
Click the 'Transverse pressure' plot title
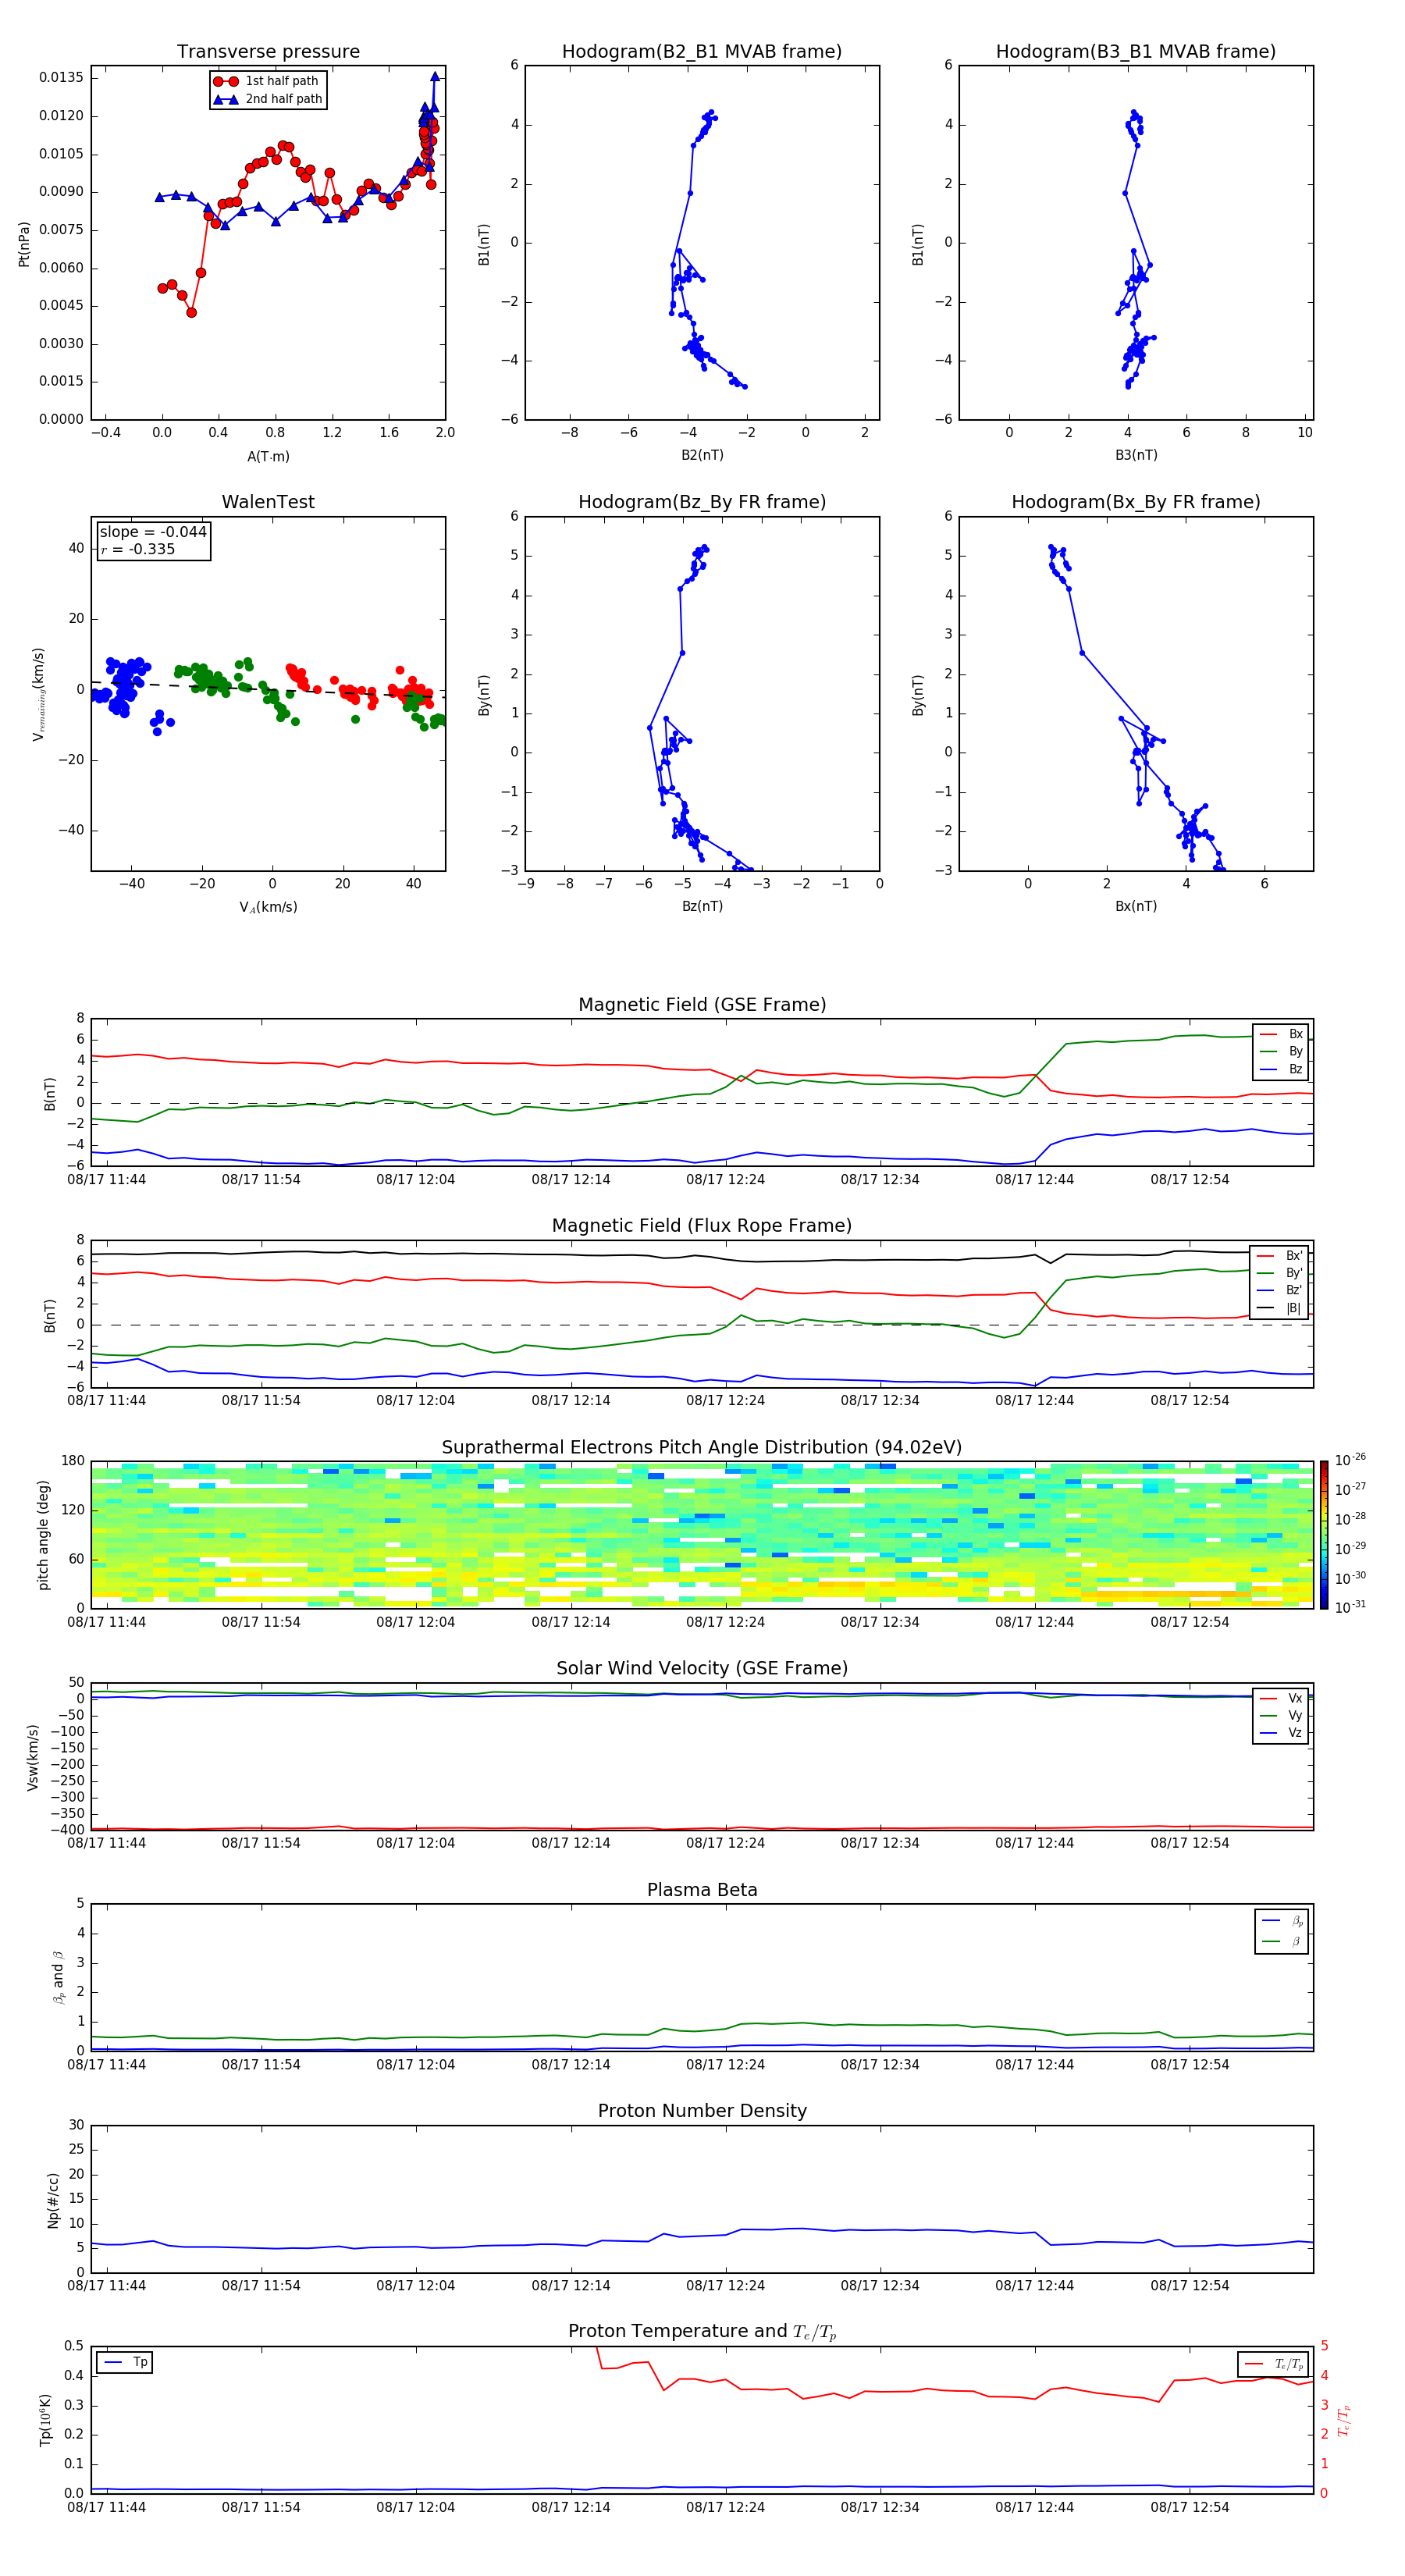[268, 51]
